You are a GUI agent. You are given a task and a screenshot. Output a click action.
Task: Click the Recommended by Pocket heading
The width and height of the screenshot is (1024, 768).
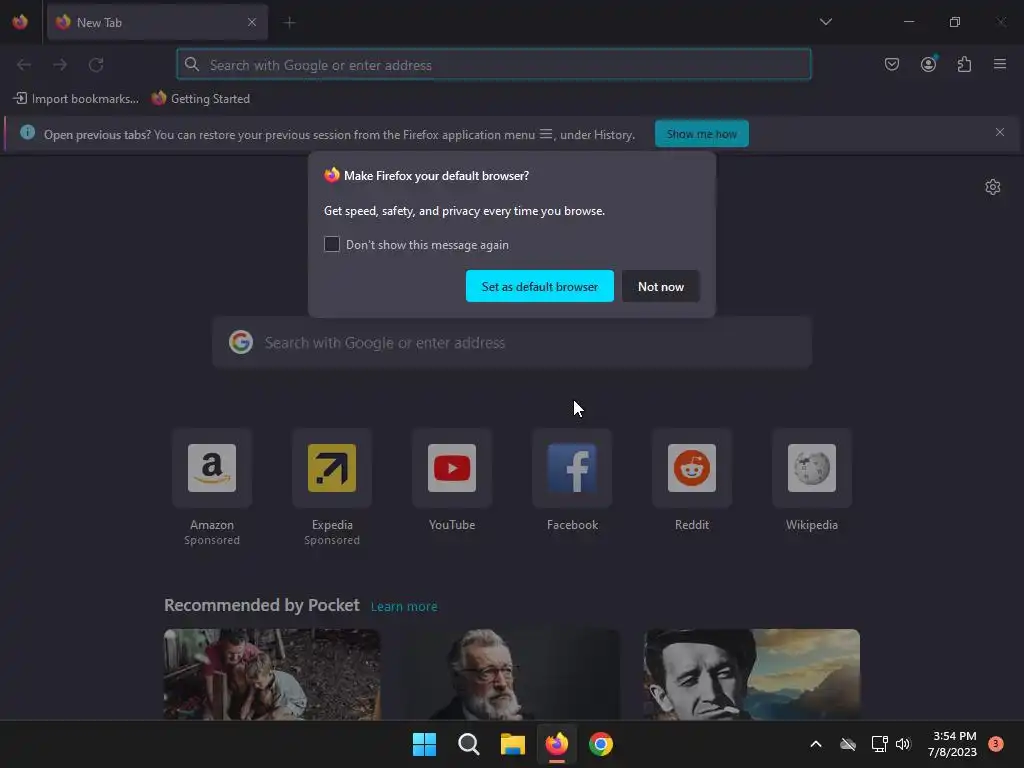(261, 605)
